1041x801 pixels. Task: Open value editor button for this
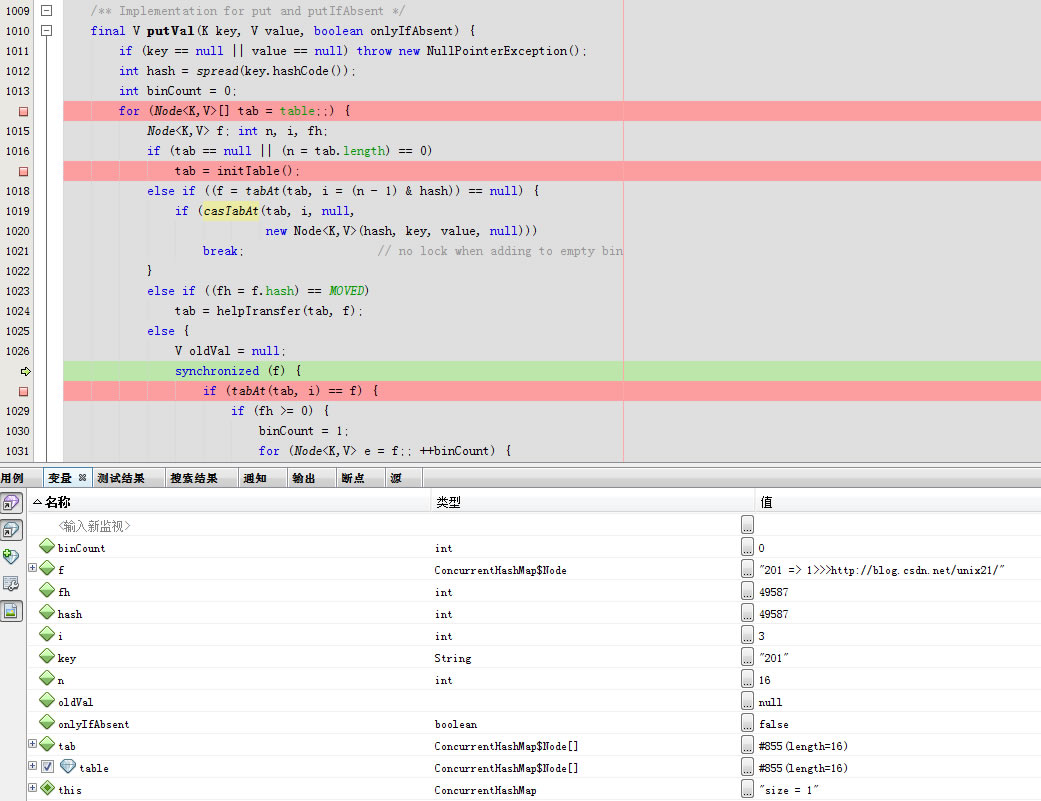tap(748, 788)
